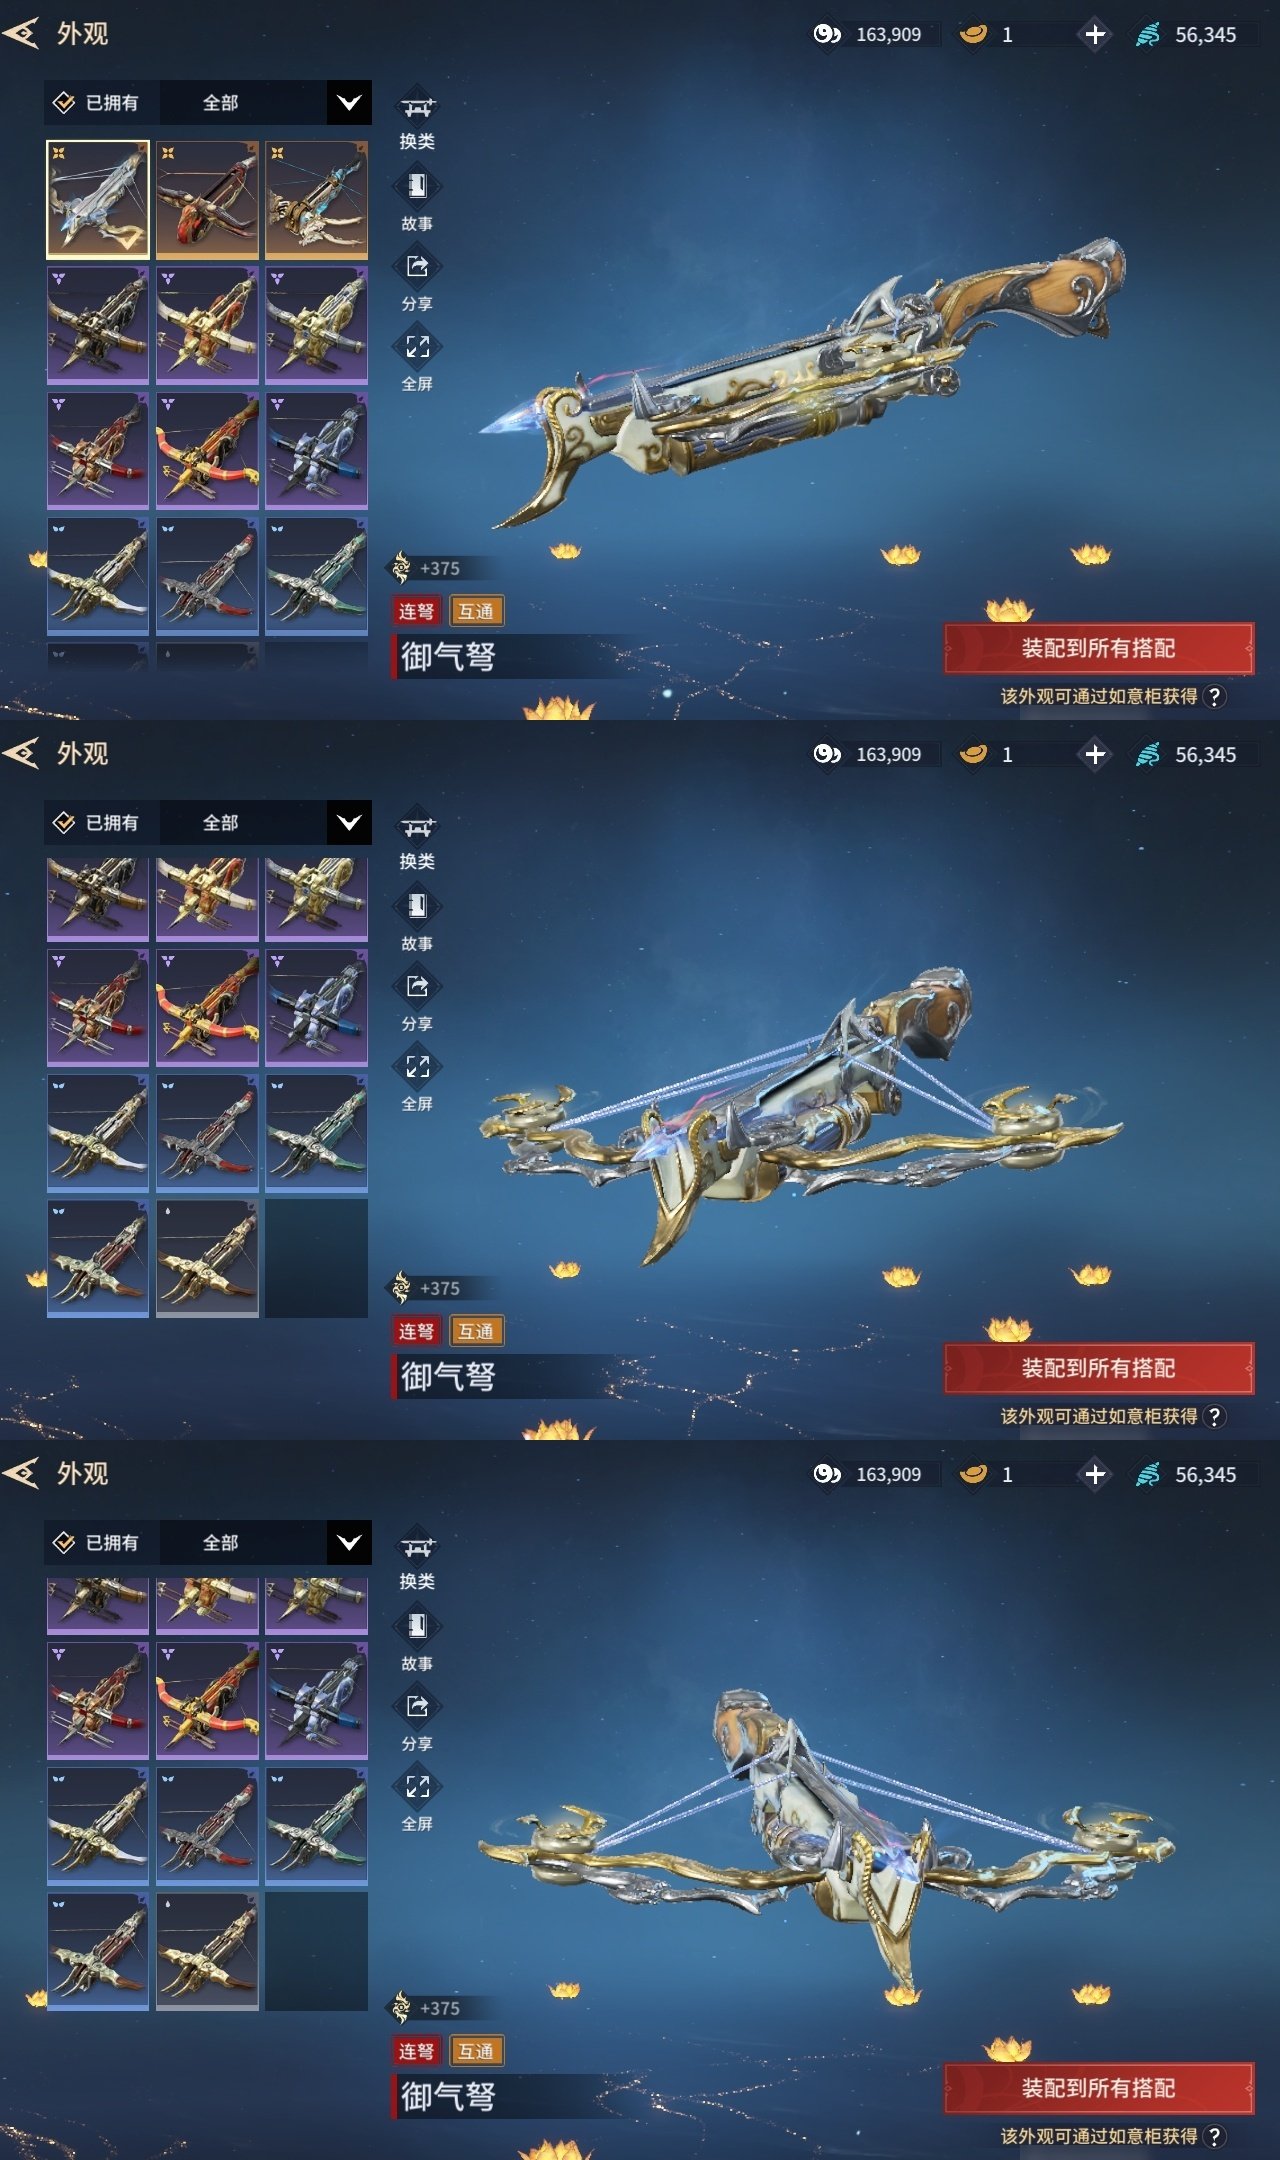Click the plus icon beside ingots in the second screen
The width and height of the screenshot is (1280, 2160).
1095,754
